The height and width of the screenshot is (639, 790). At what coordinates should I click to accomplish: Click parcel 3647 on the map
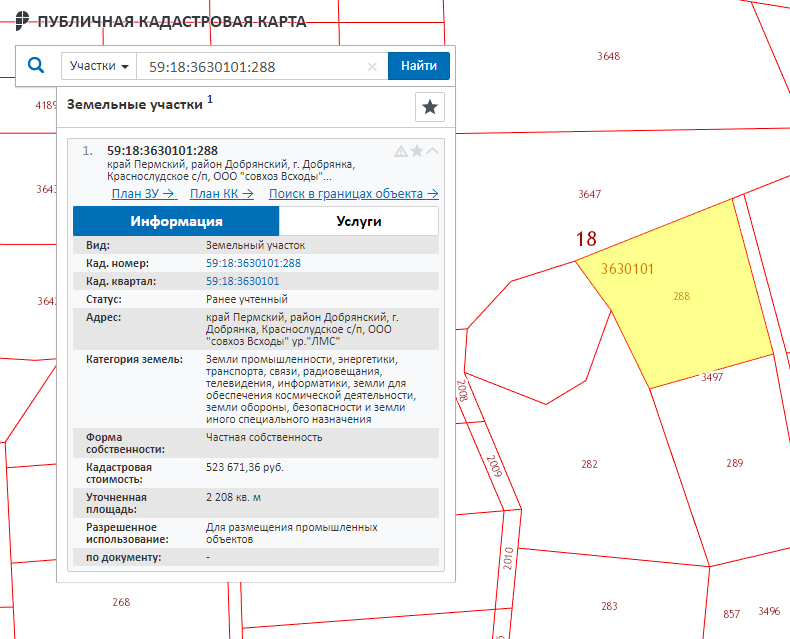pos(589,194)
